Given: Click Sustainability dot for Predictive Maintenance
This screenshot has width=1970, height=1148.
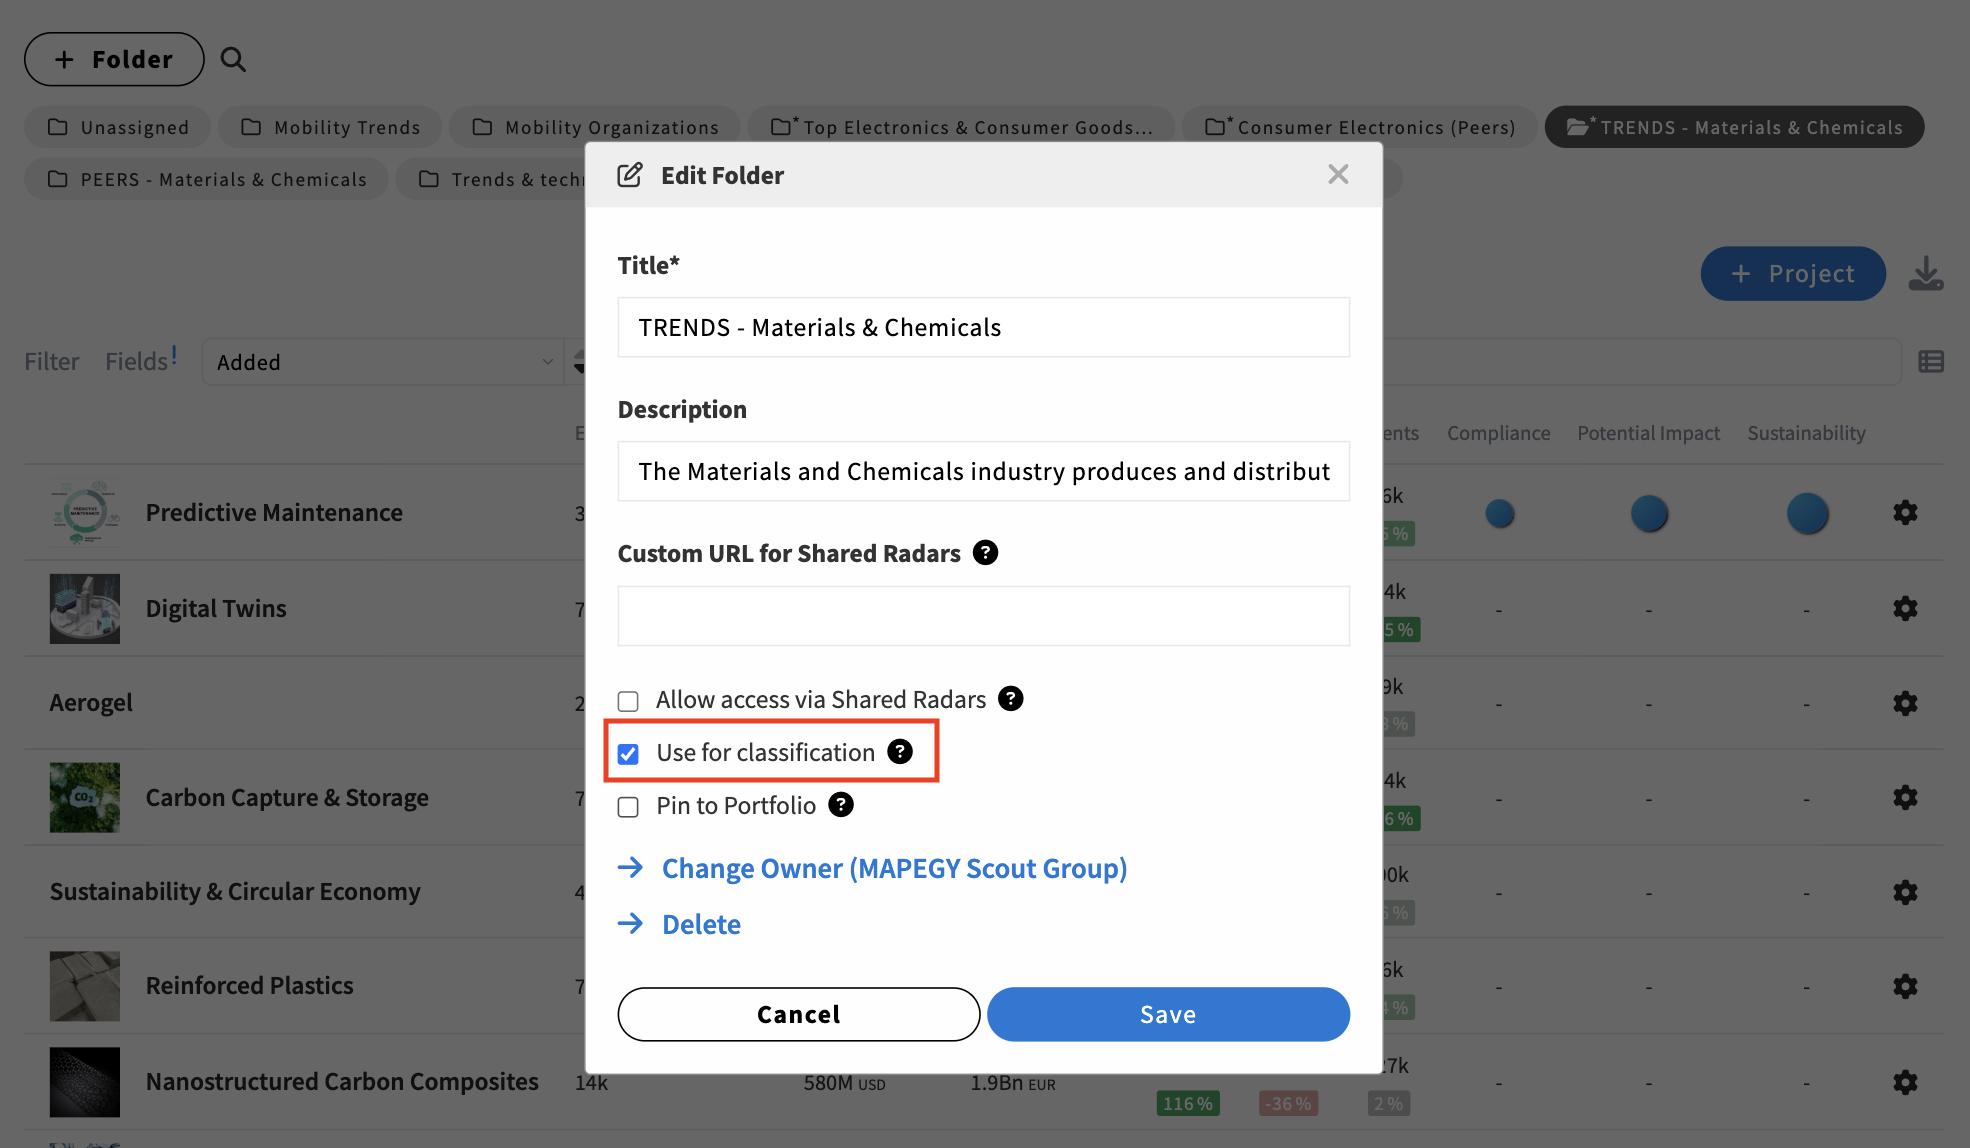Looking at the screenshot, I should (x=1807, y=513).
